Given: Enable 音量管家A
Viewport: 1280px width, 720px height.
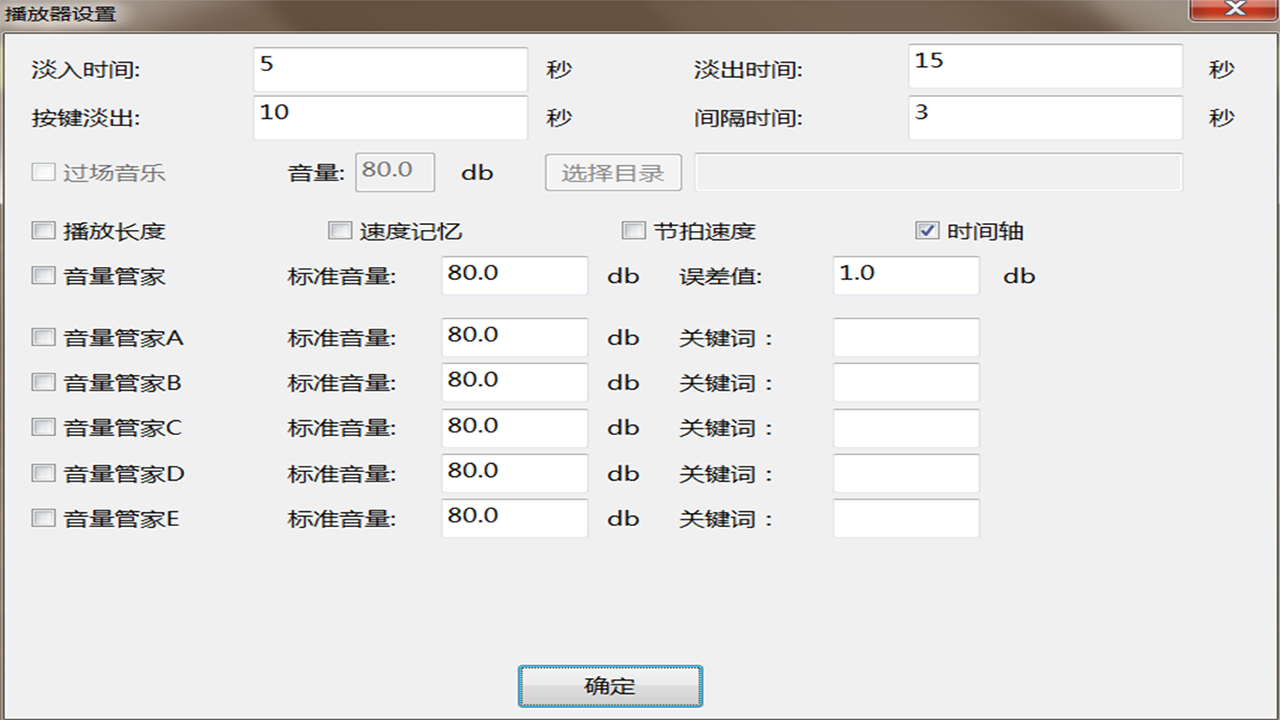Looking at the screenshot, I should pyautogui.click(x=43, y=337).
